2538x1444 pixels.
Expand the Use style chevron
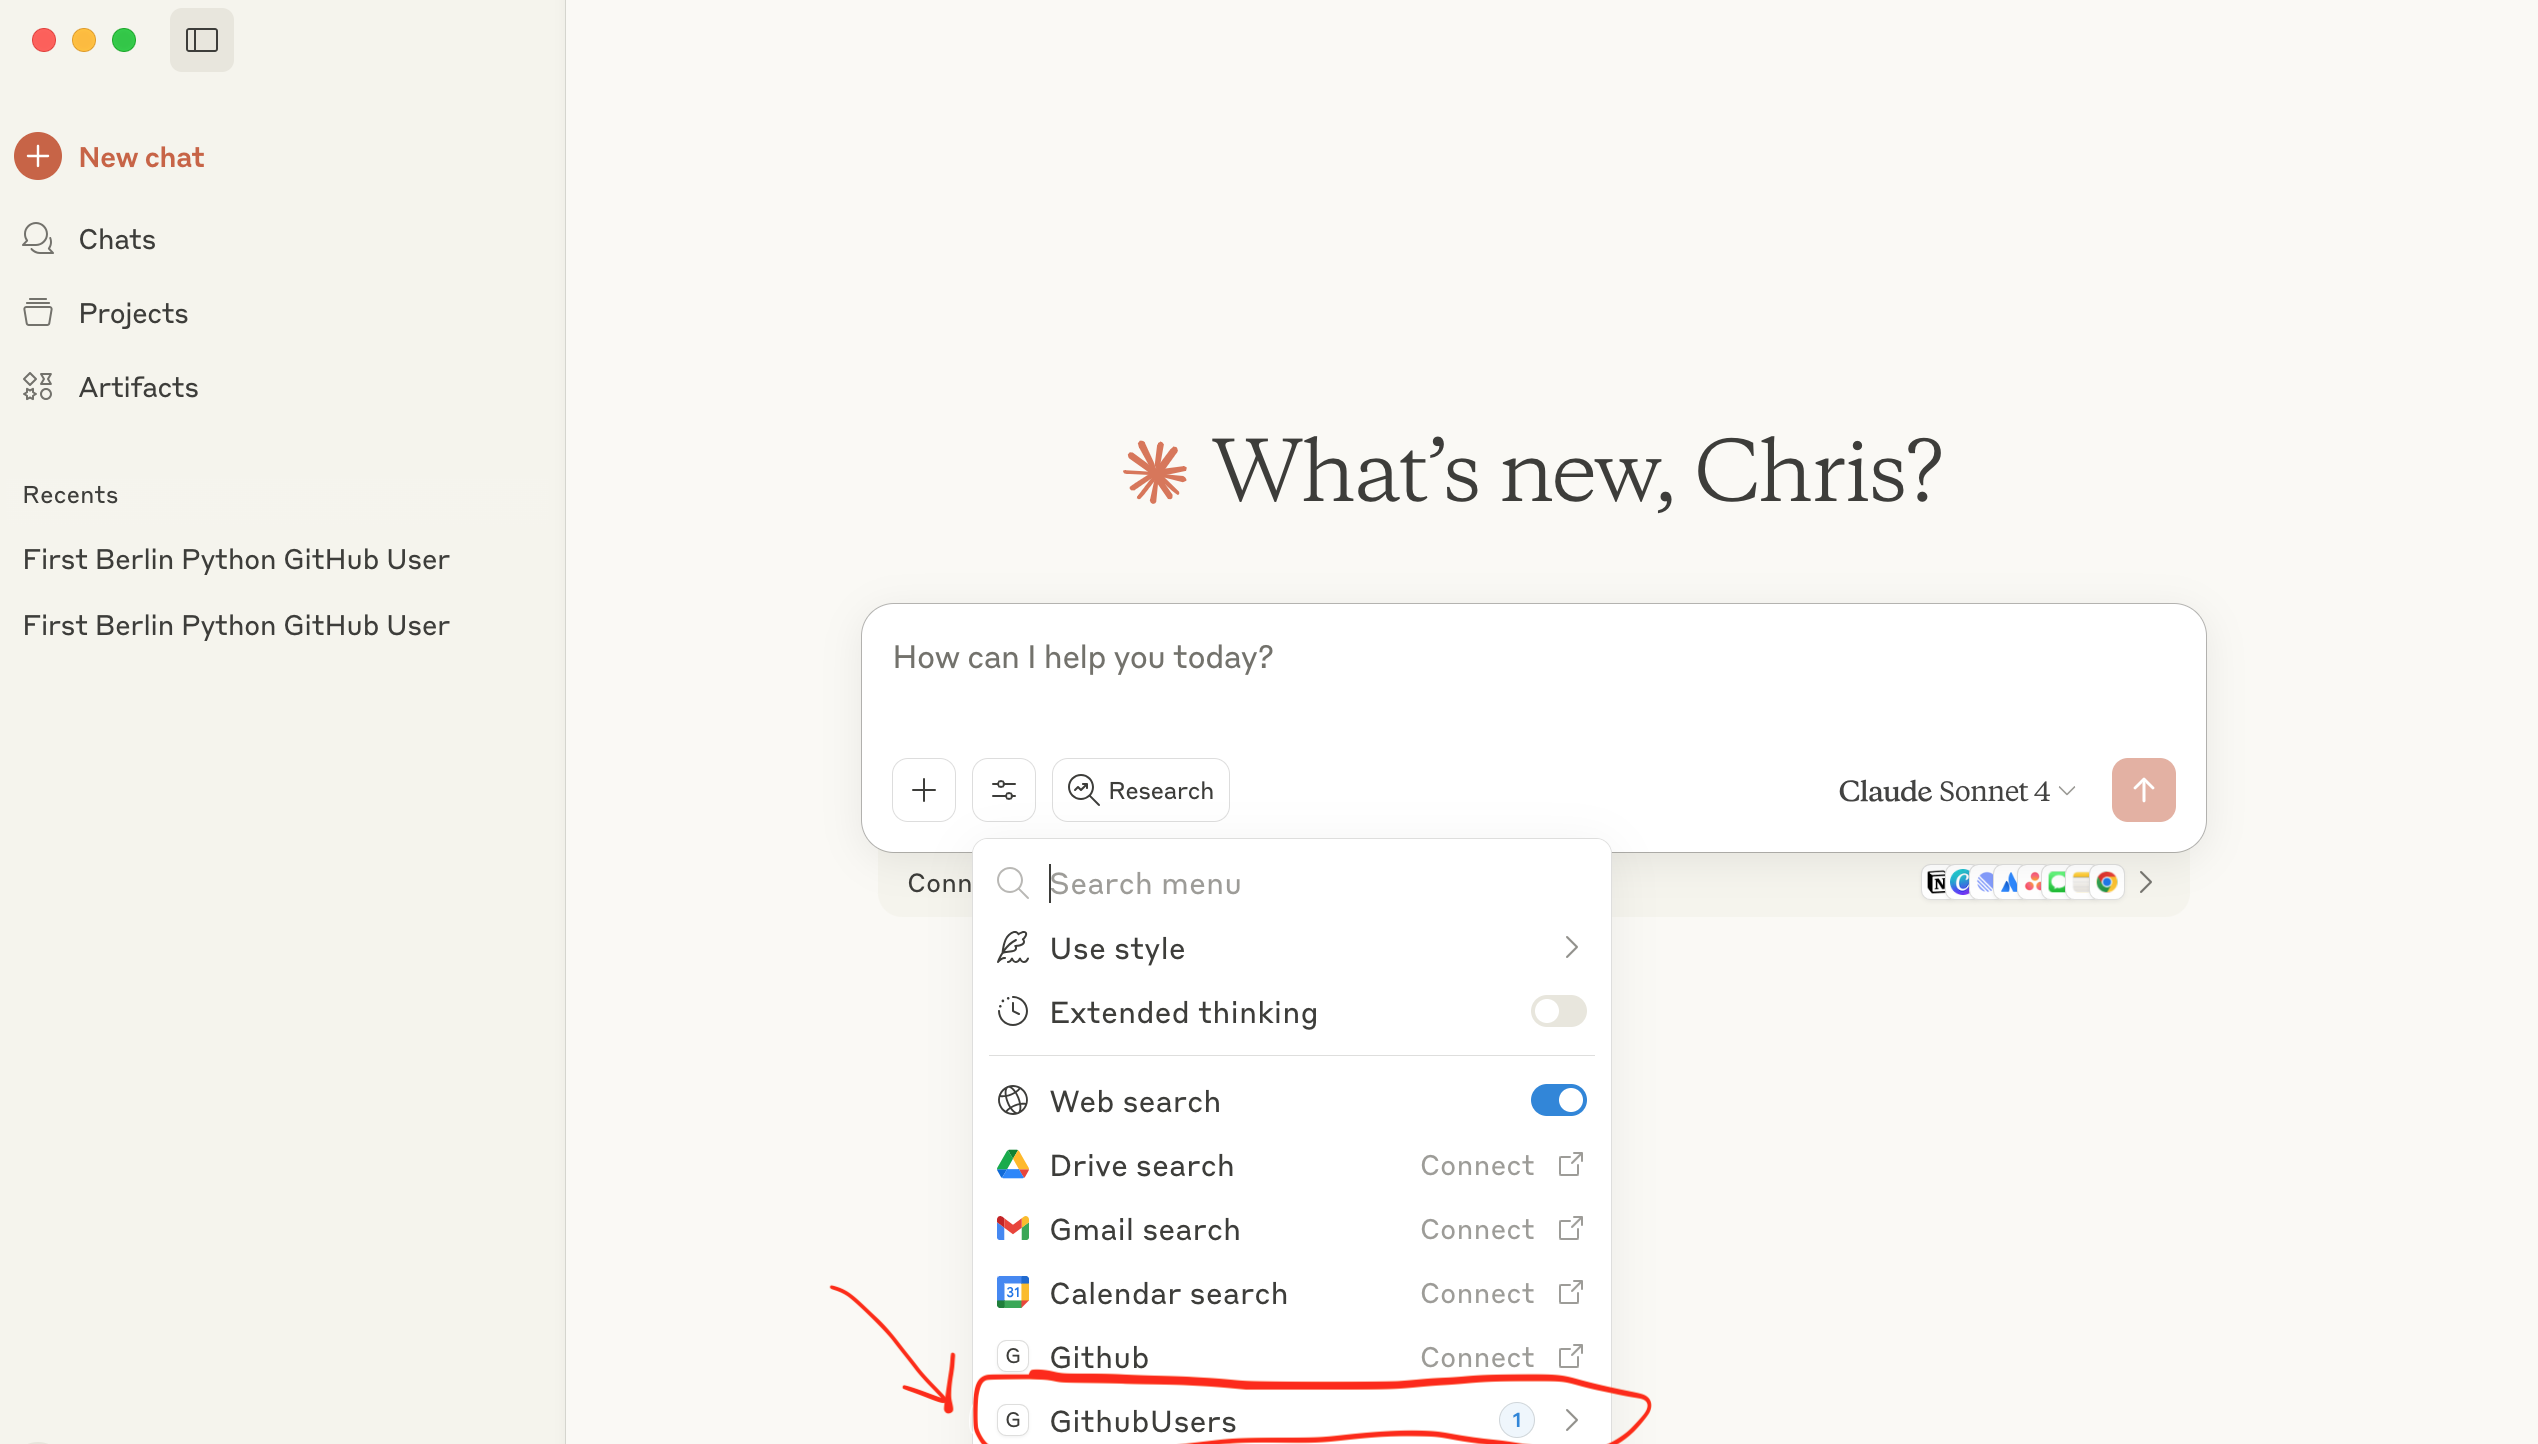point(1571,948)
